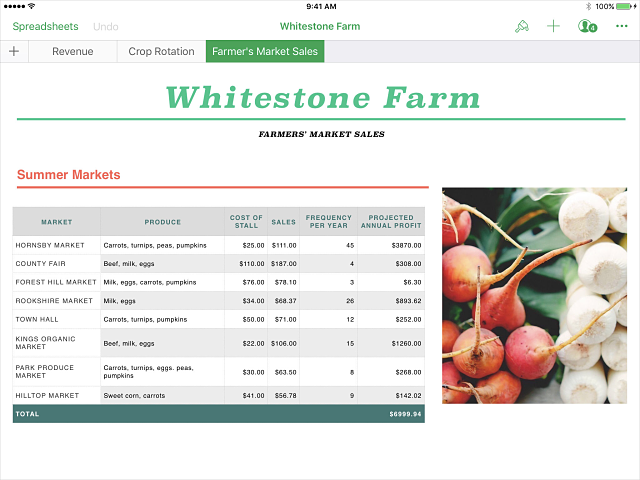The width and height of the screenshot is (640, 480).
Task: Tap the Undo button
Action: [x=106, y=27]
